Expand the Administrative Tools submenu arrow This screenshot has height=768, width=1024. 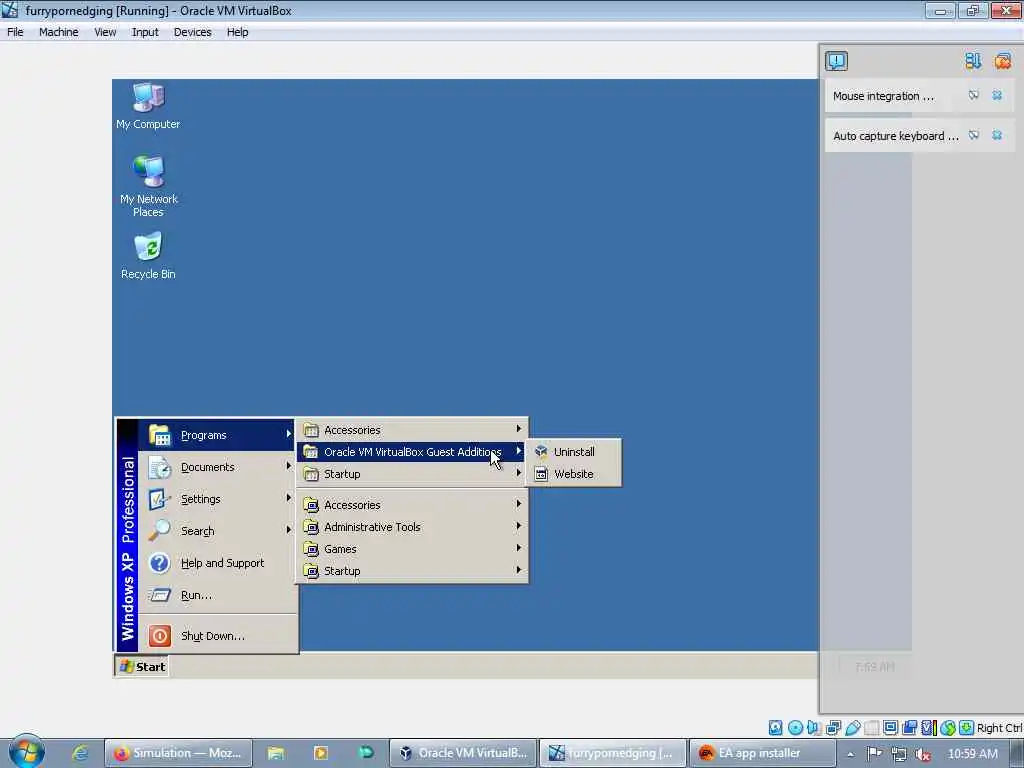pos(519,526)
